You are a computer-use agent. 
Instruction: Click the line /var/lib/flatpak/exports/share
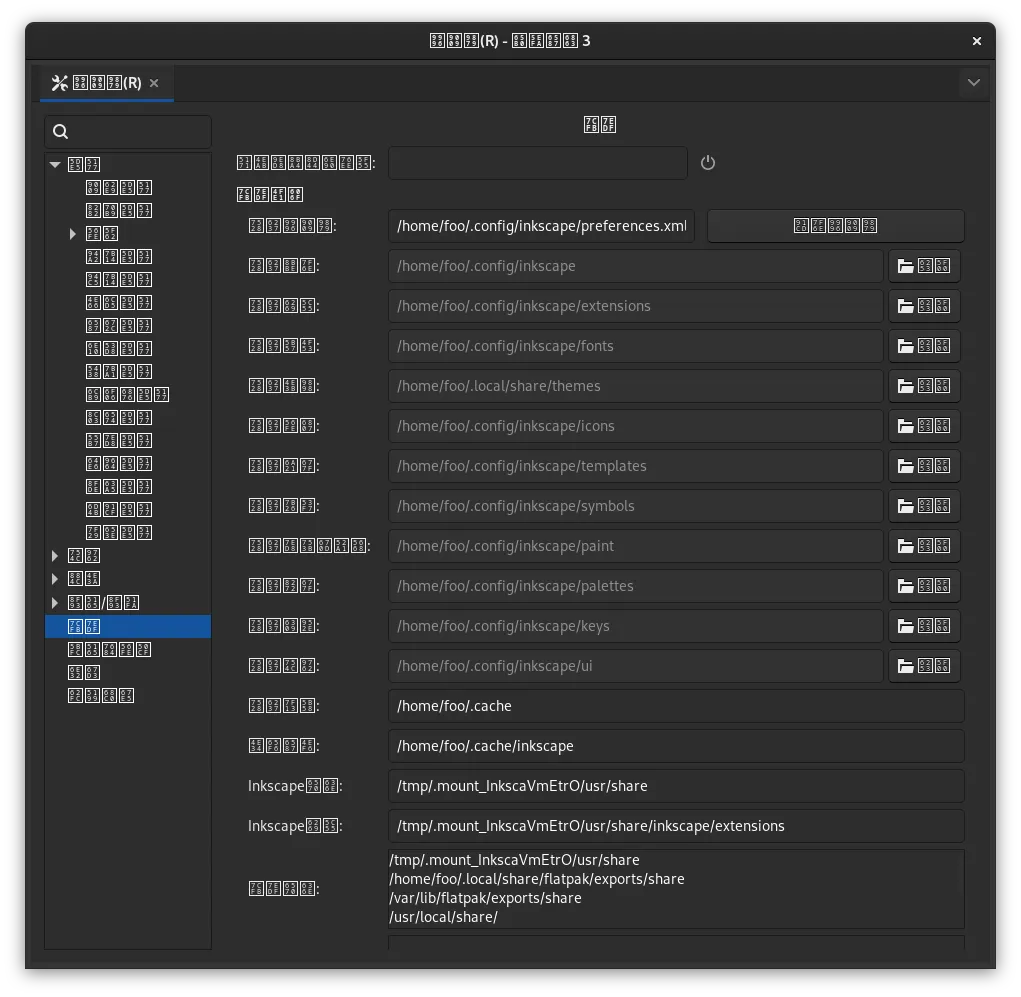click(x=485, y=898)
